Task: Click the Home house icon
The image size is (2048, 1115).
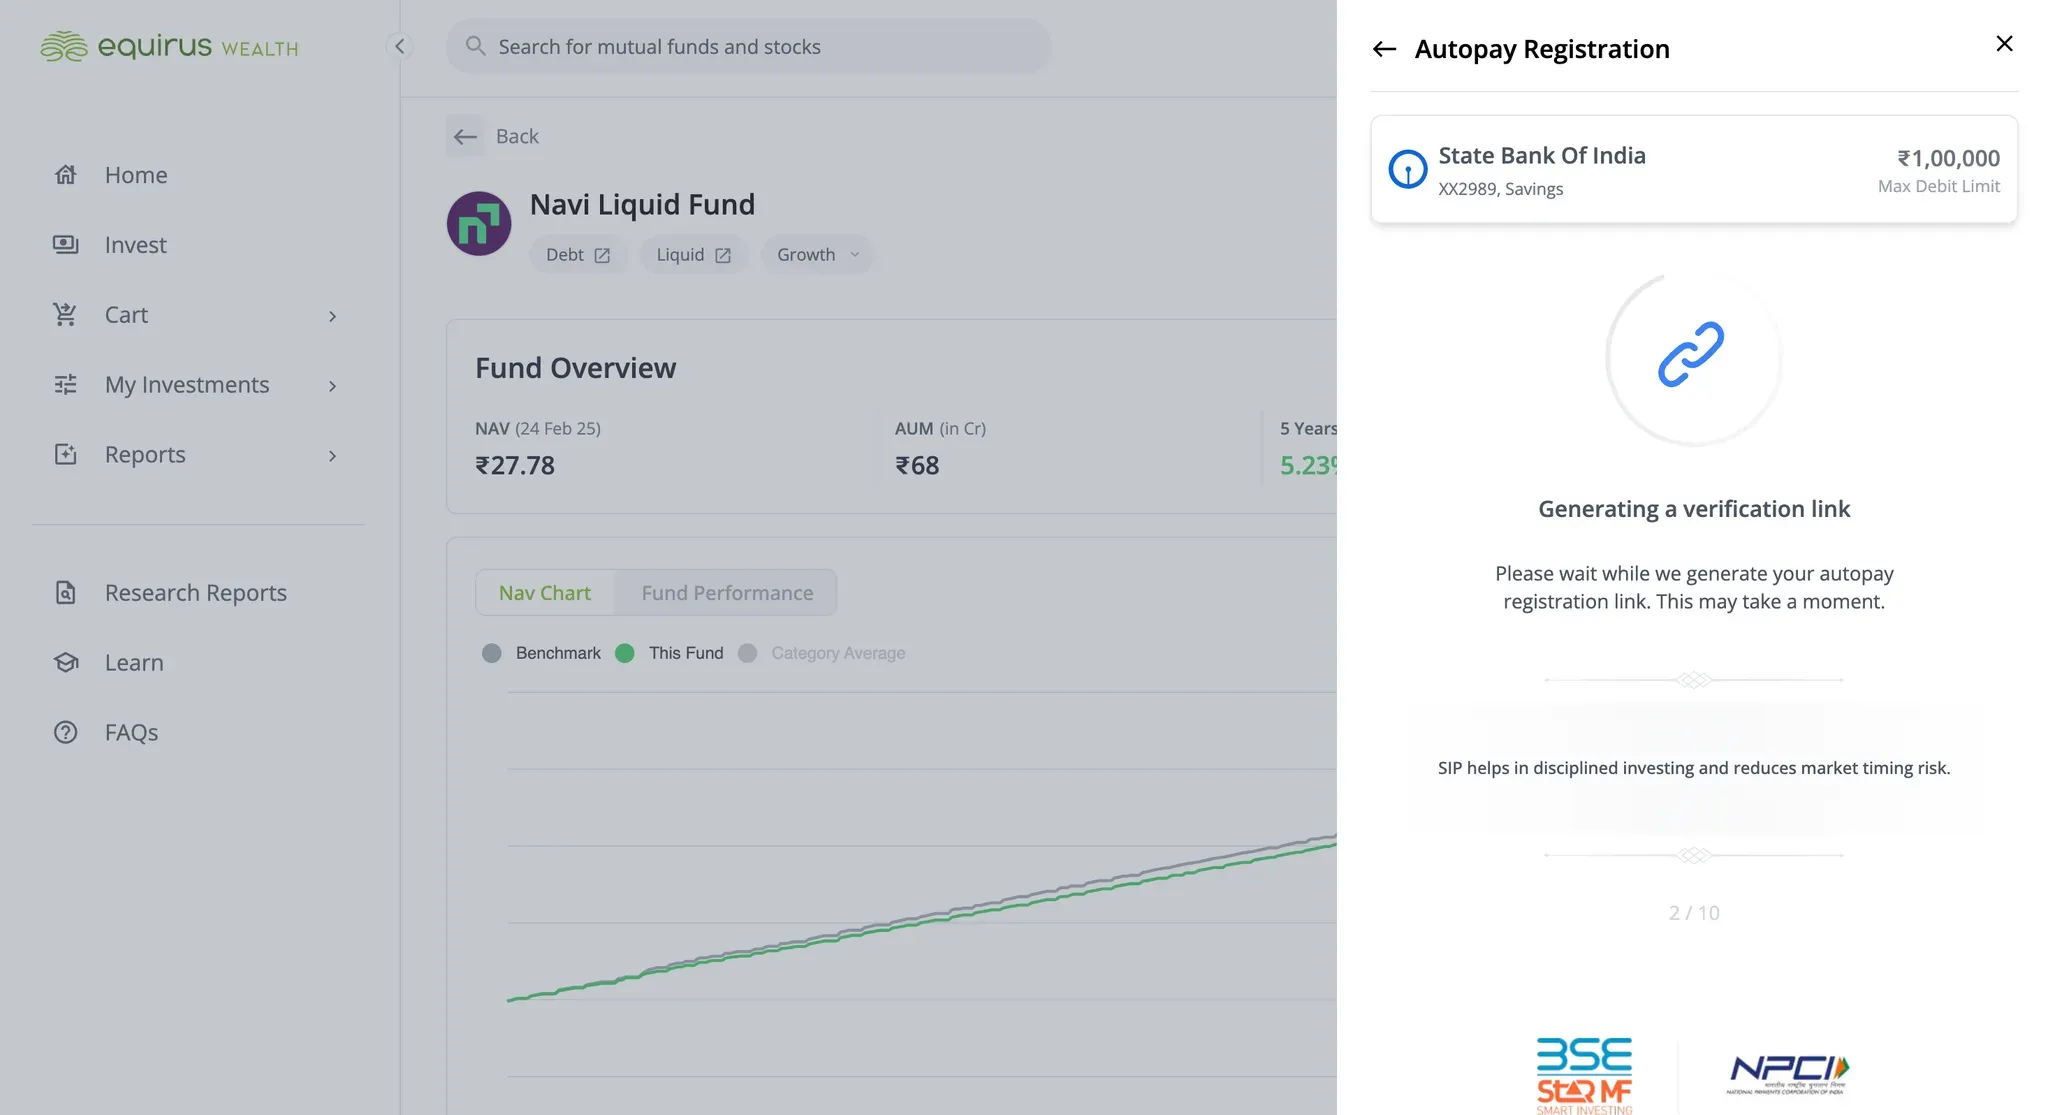Action: 66,175
